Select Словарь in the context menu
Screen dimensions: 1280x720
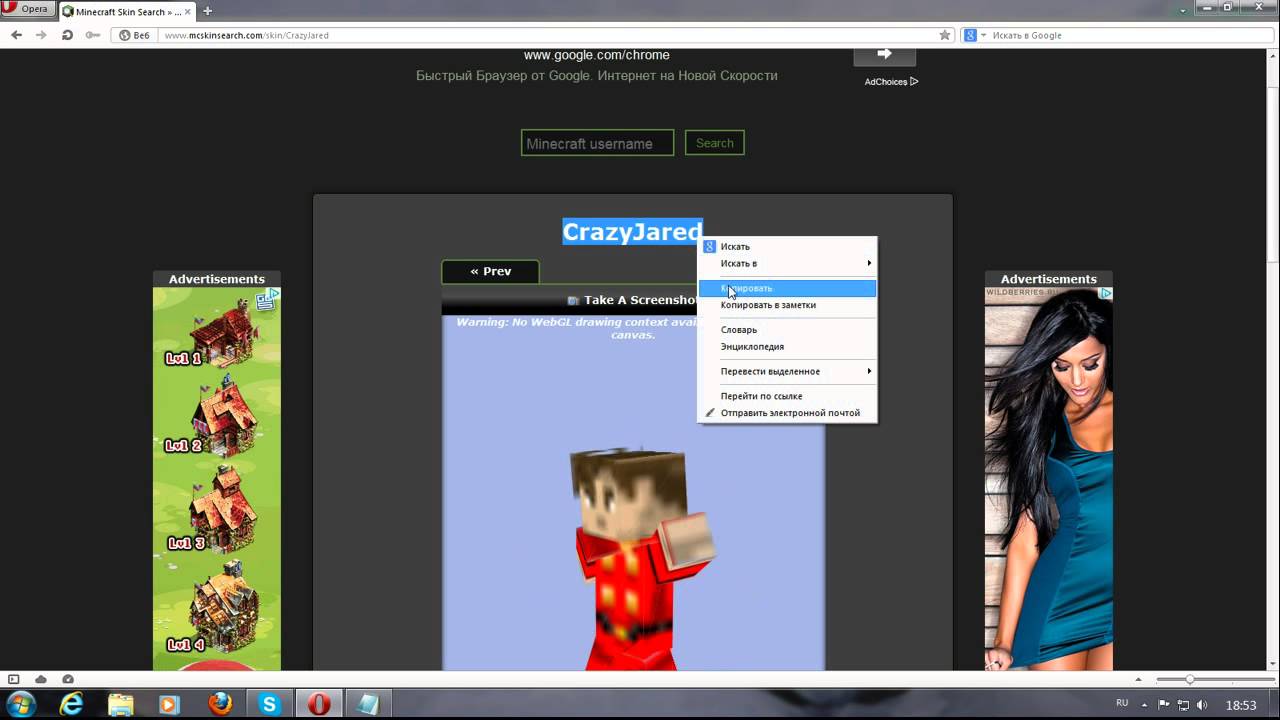point(787,329)
